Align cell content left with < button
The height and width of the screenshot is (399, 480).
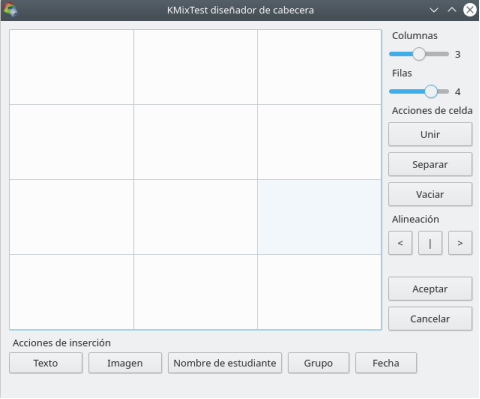400,243
